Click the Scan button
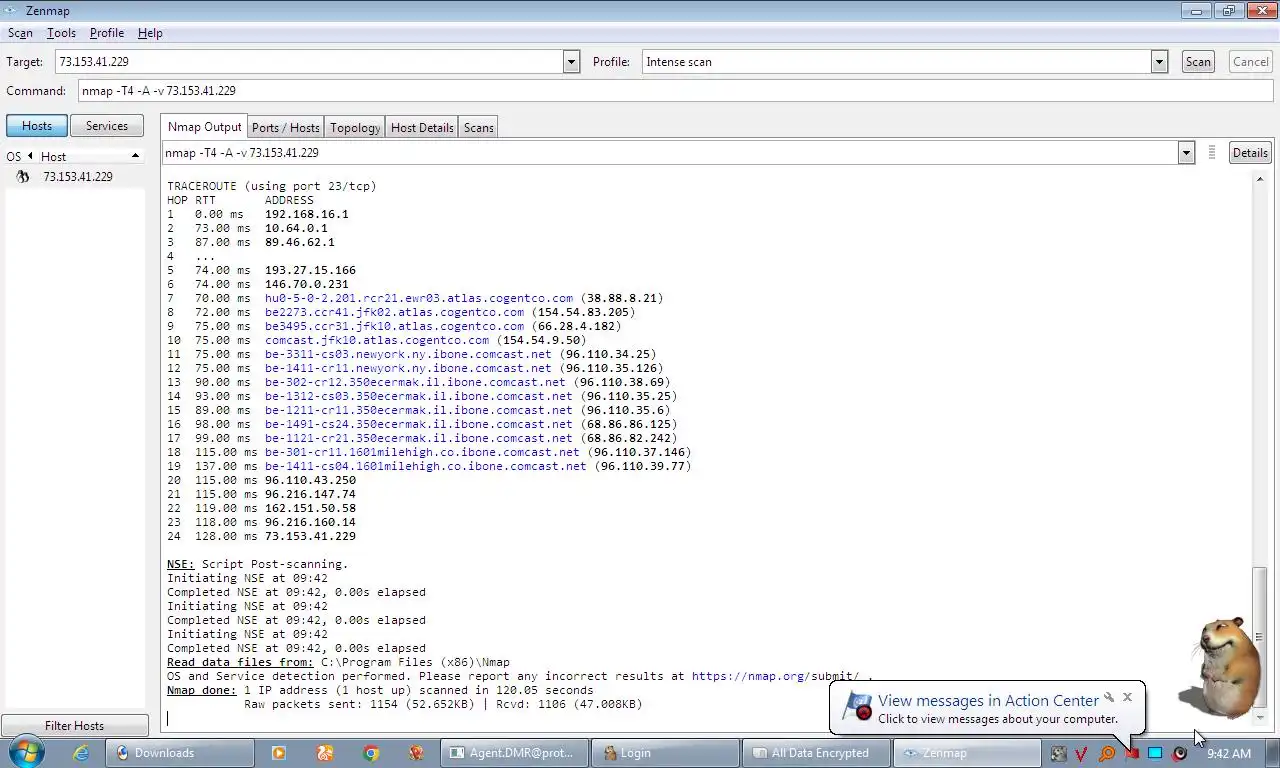The image size is (1280, 768). pyautogui.click(x=1198, y=62)
